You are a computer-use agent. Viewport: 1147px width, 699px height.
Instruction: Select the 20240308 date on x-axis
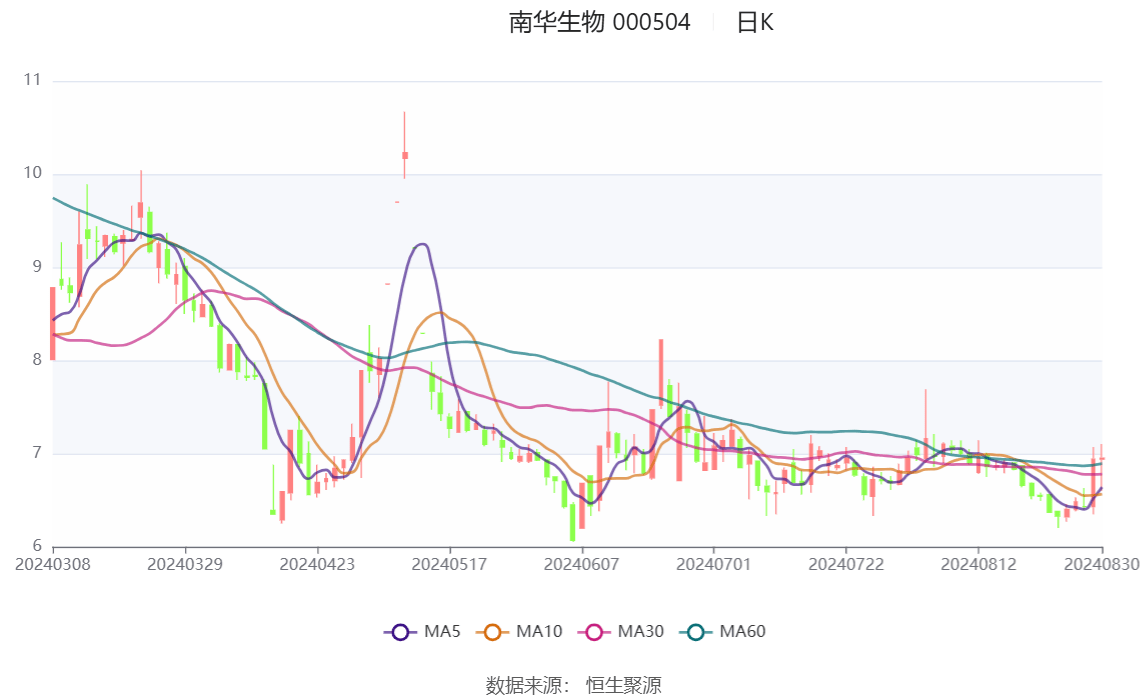[53, 565]
